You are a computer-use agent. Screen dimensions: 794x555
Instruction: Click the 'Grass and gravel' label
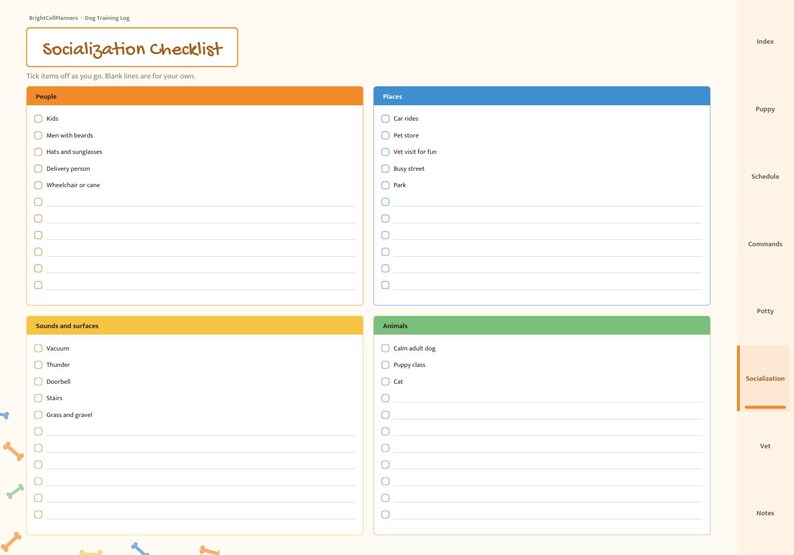coord(69,415)
